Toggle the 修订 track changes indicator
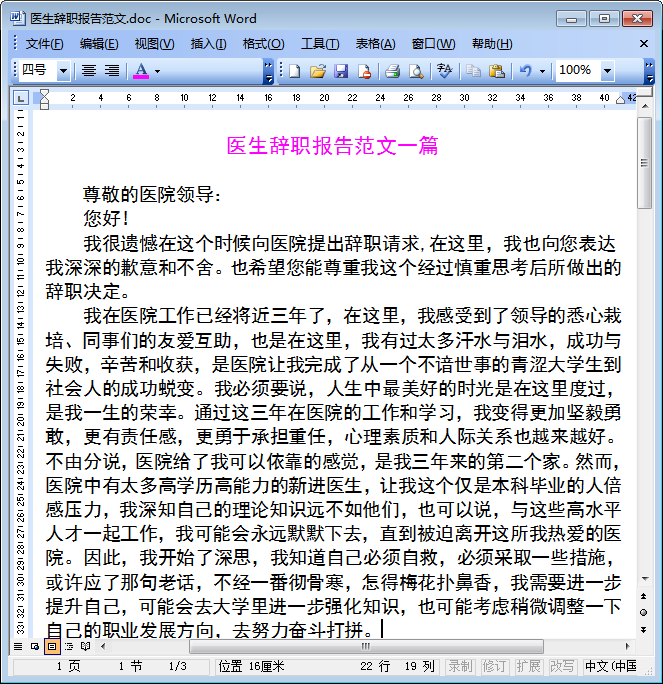This screenshot has width=663, height=684. [x=494, y=666]
